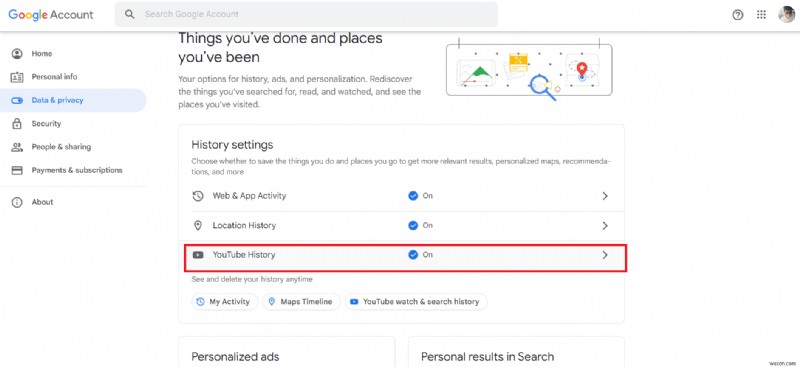Click the About info icon
This screenshot has width=800, height=367.
click(17, 202)
